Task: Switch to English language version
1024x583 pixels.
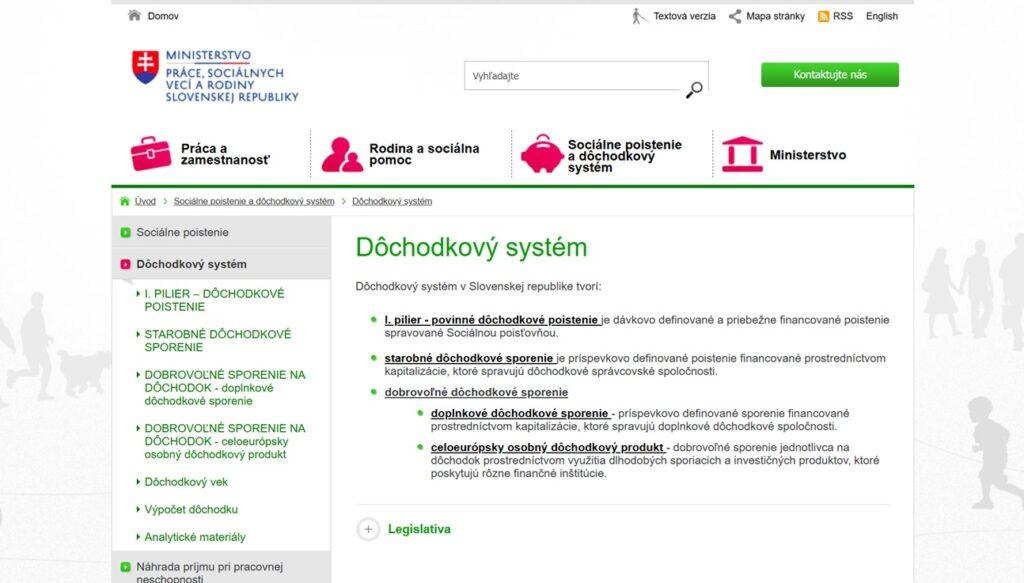Action: coord(881,16)
